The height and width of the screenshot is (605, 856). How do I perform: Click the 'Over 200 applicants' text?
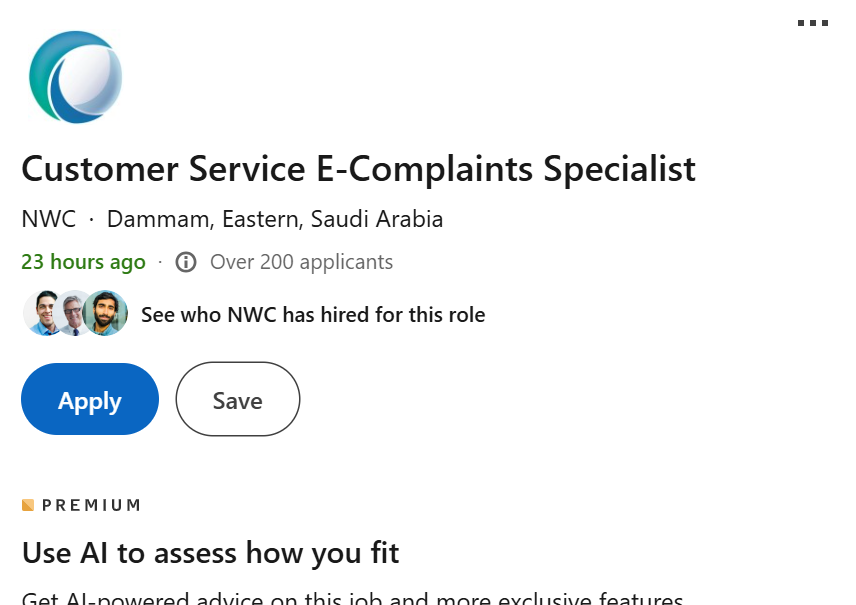pos(301,263)
